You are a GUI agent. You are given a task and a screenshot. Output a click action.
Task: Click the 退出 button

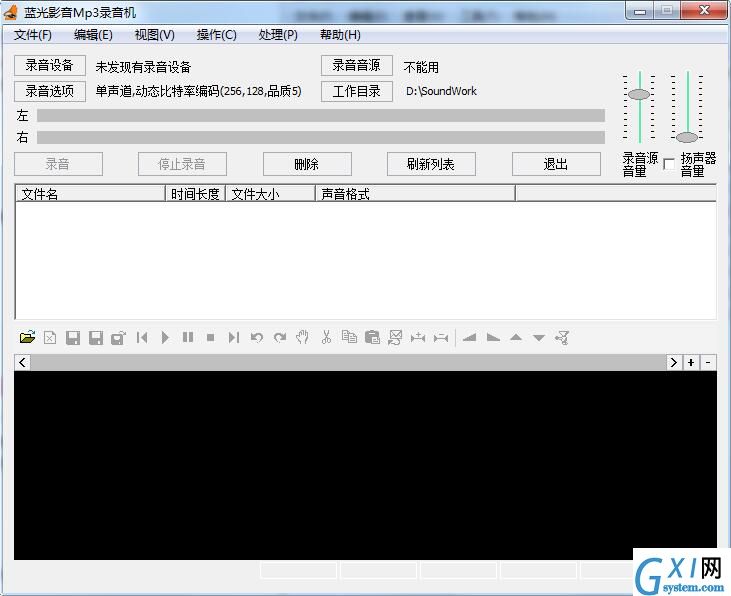tap(556, 164)
